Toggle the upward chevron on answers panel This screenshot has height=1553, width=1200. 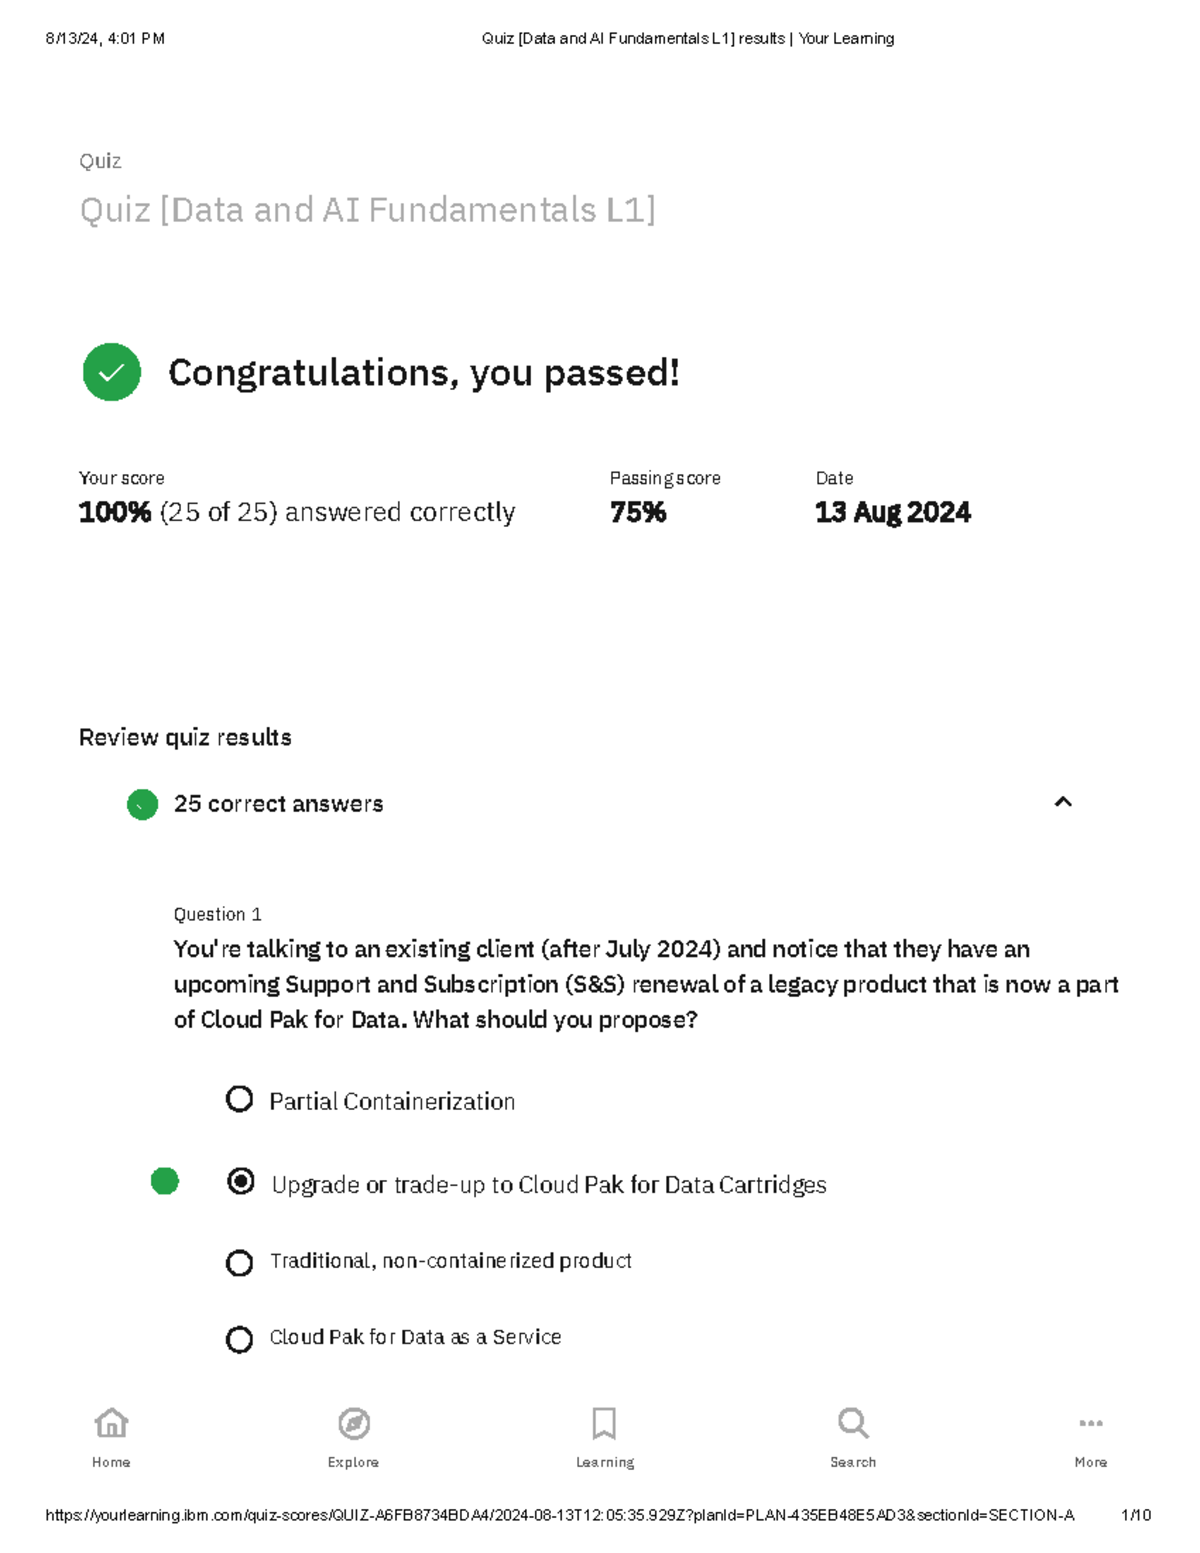(1065, 803)
